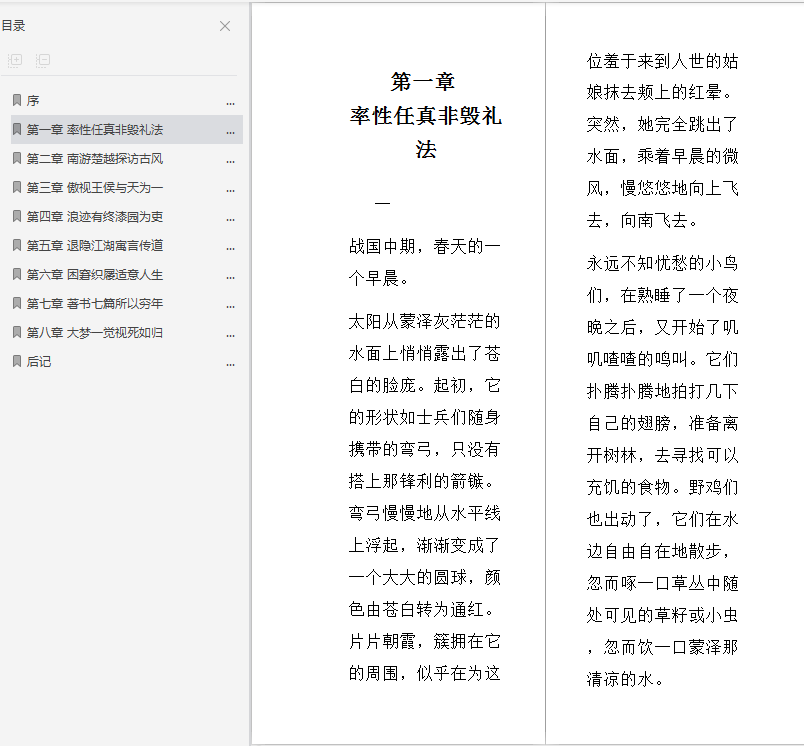
Task: Click the page heading 第一章
Action: point(423,82)
